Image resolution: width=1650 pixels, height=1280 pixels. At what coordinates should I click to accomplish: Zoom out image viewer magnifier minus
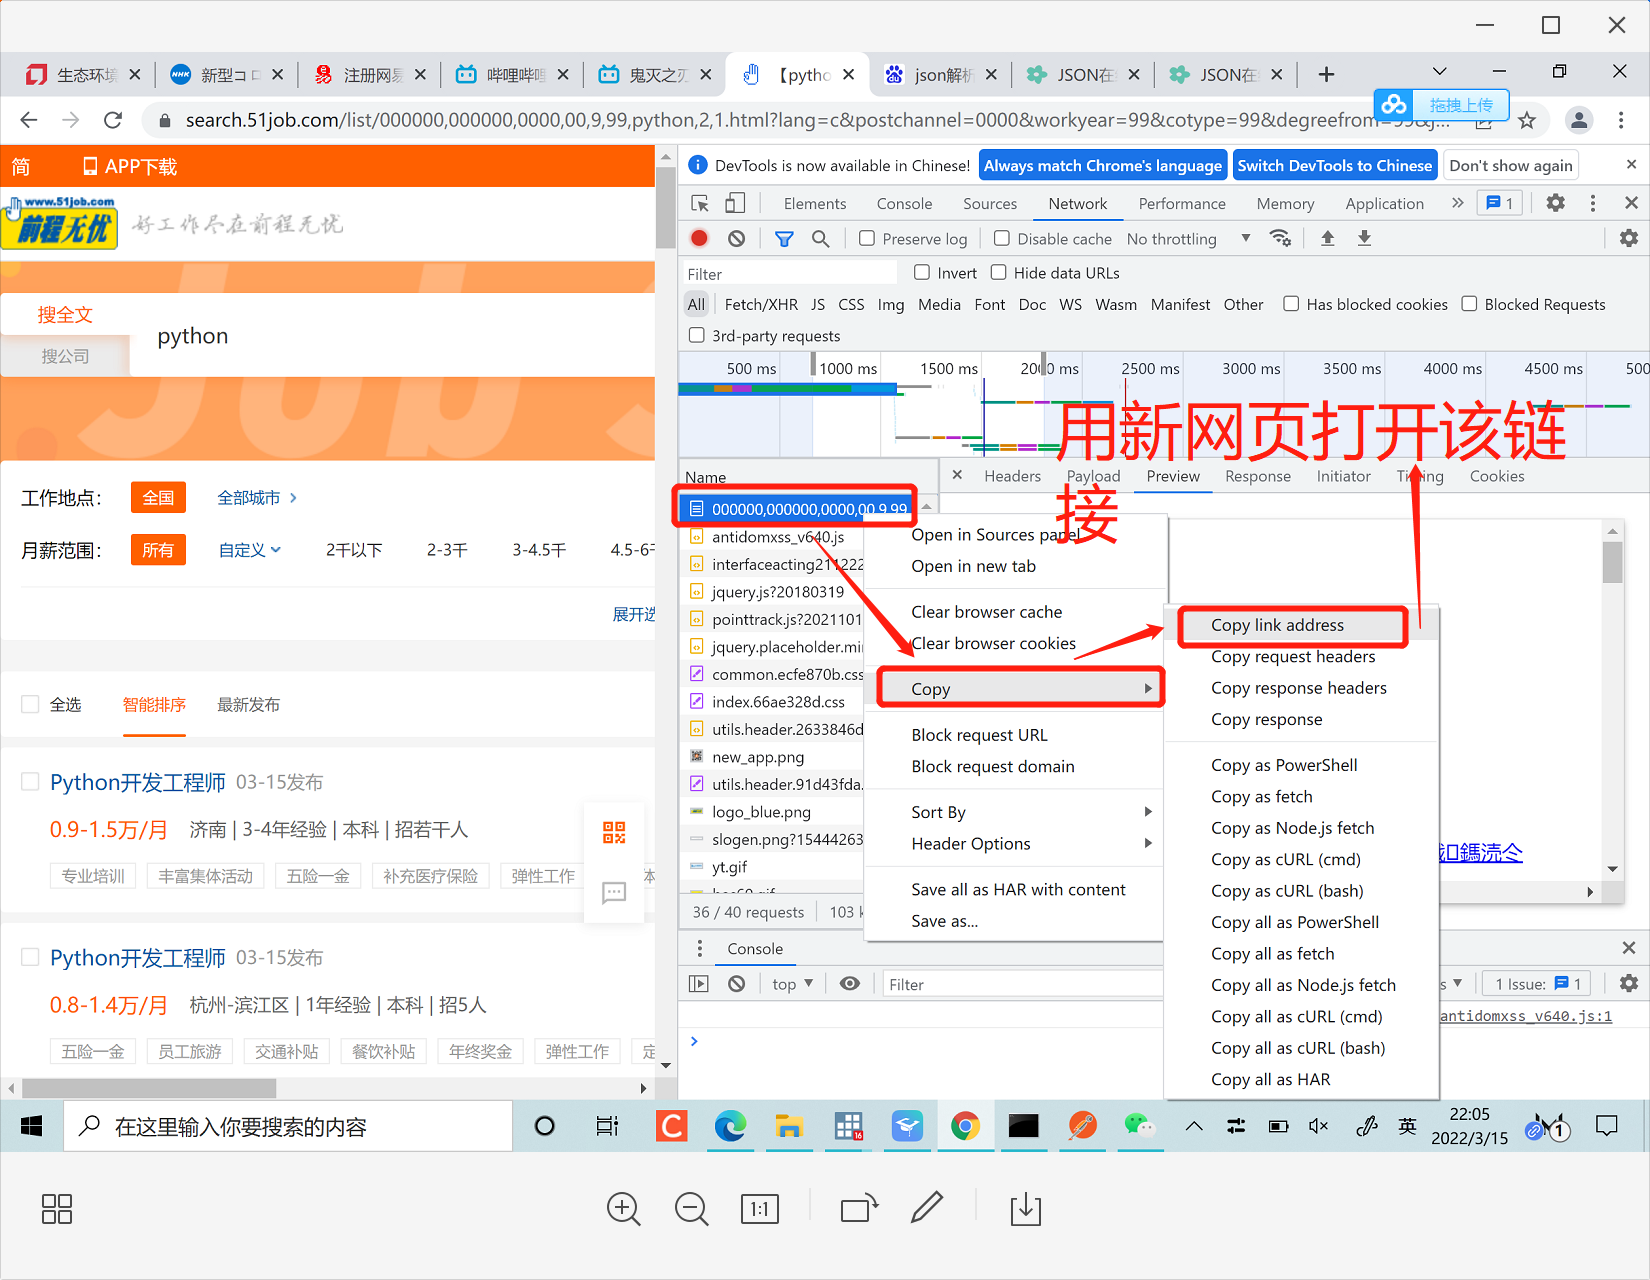(692, 1209)
